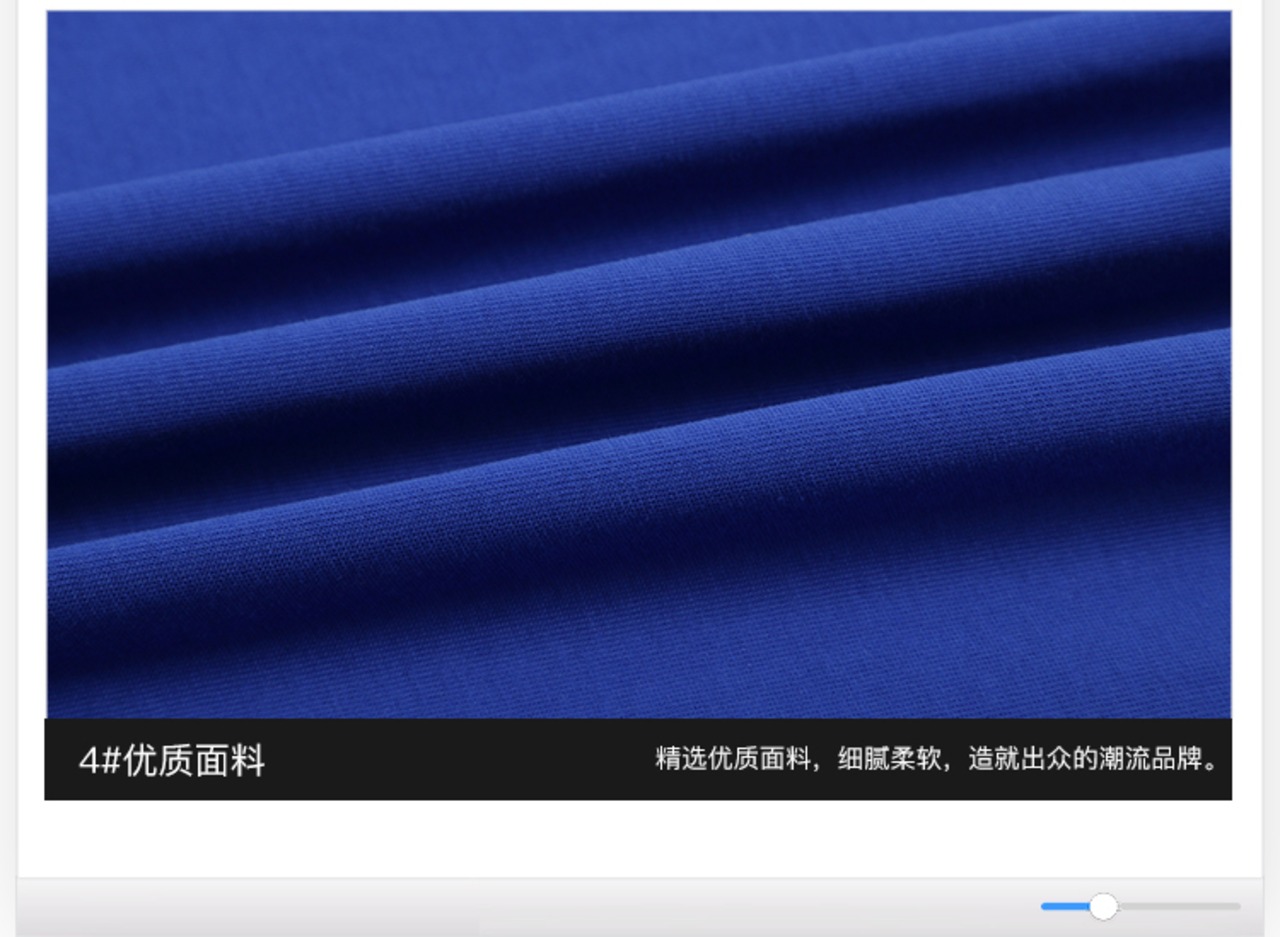Click the zoom slider handle
This screenshot has height=937, width=1280.
(1103, 906)
